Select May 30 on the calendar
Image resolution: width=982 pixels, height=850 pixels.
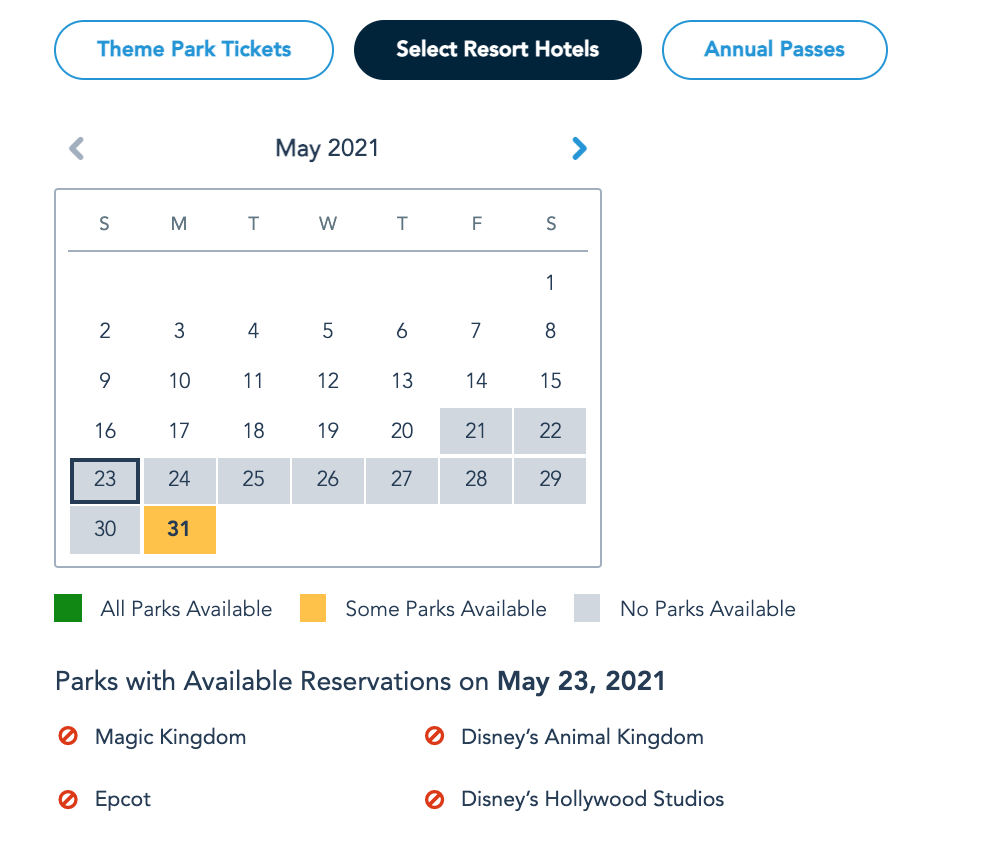(x=105, y=529)
